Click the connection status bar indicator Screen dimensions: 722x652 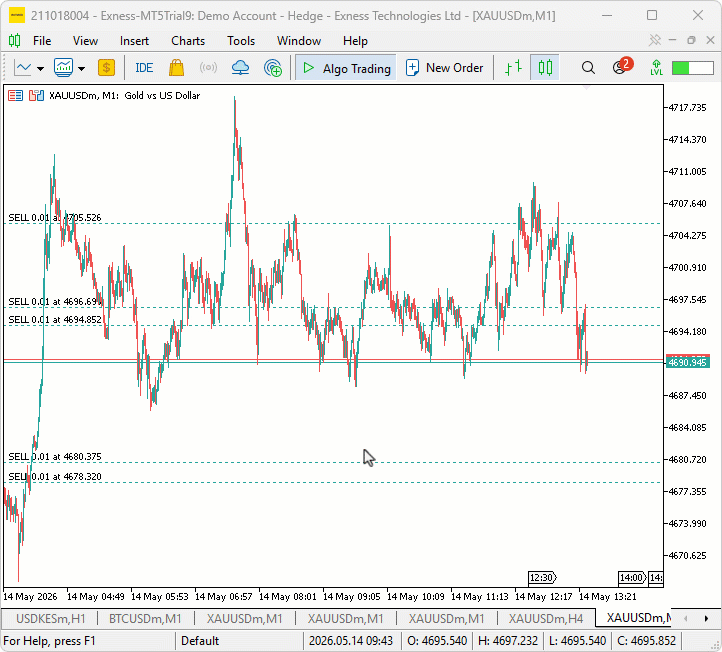click(693, 68)
